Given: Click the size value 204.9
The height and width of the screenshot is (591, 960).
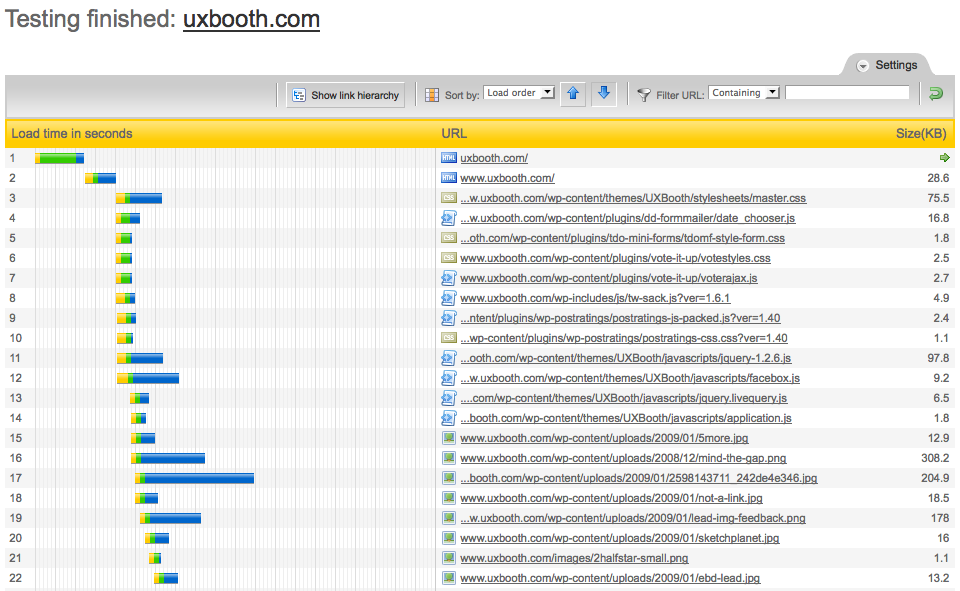Looking at the screenshot, I should pyautogui.click(x=935, y=478).
